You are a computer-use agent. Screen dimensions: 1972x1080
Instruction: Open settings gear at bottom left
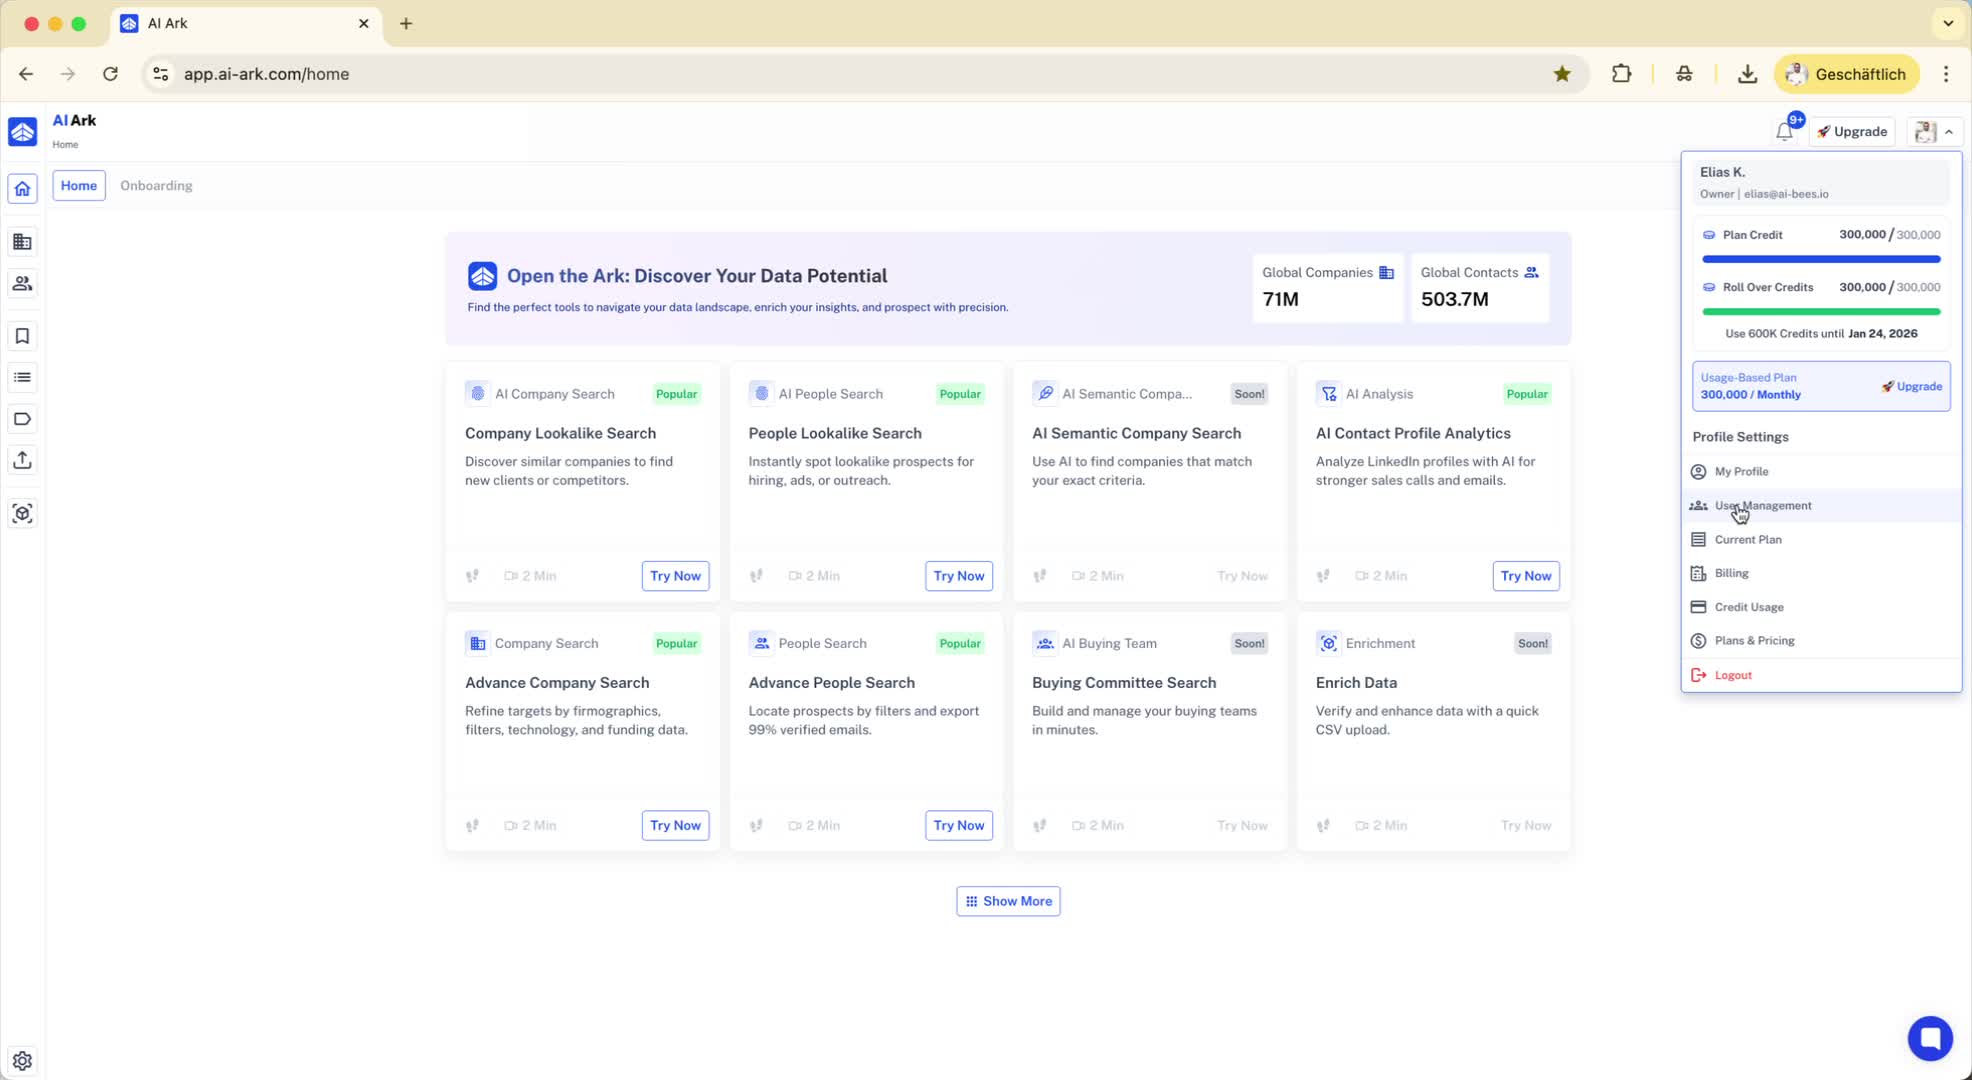click(x=22, y=1060)
